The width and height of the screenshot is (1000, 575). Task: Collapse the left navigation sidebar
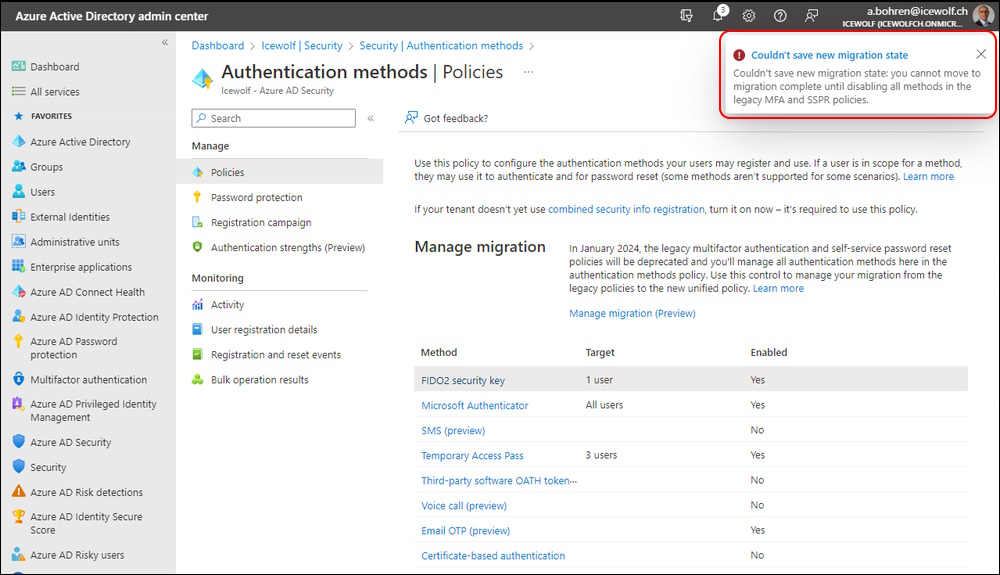pos(165,43)
